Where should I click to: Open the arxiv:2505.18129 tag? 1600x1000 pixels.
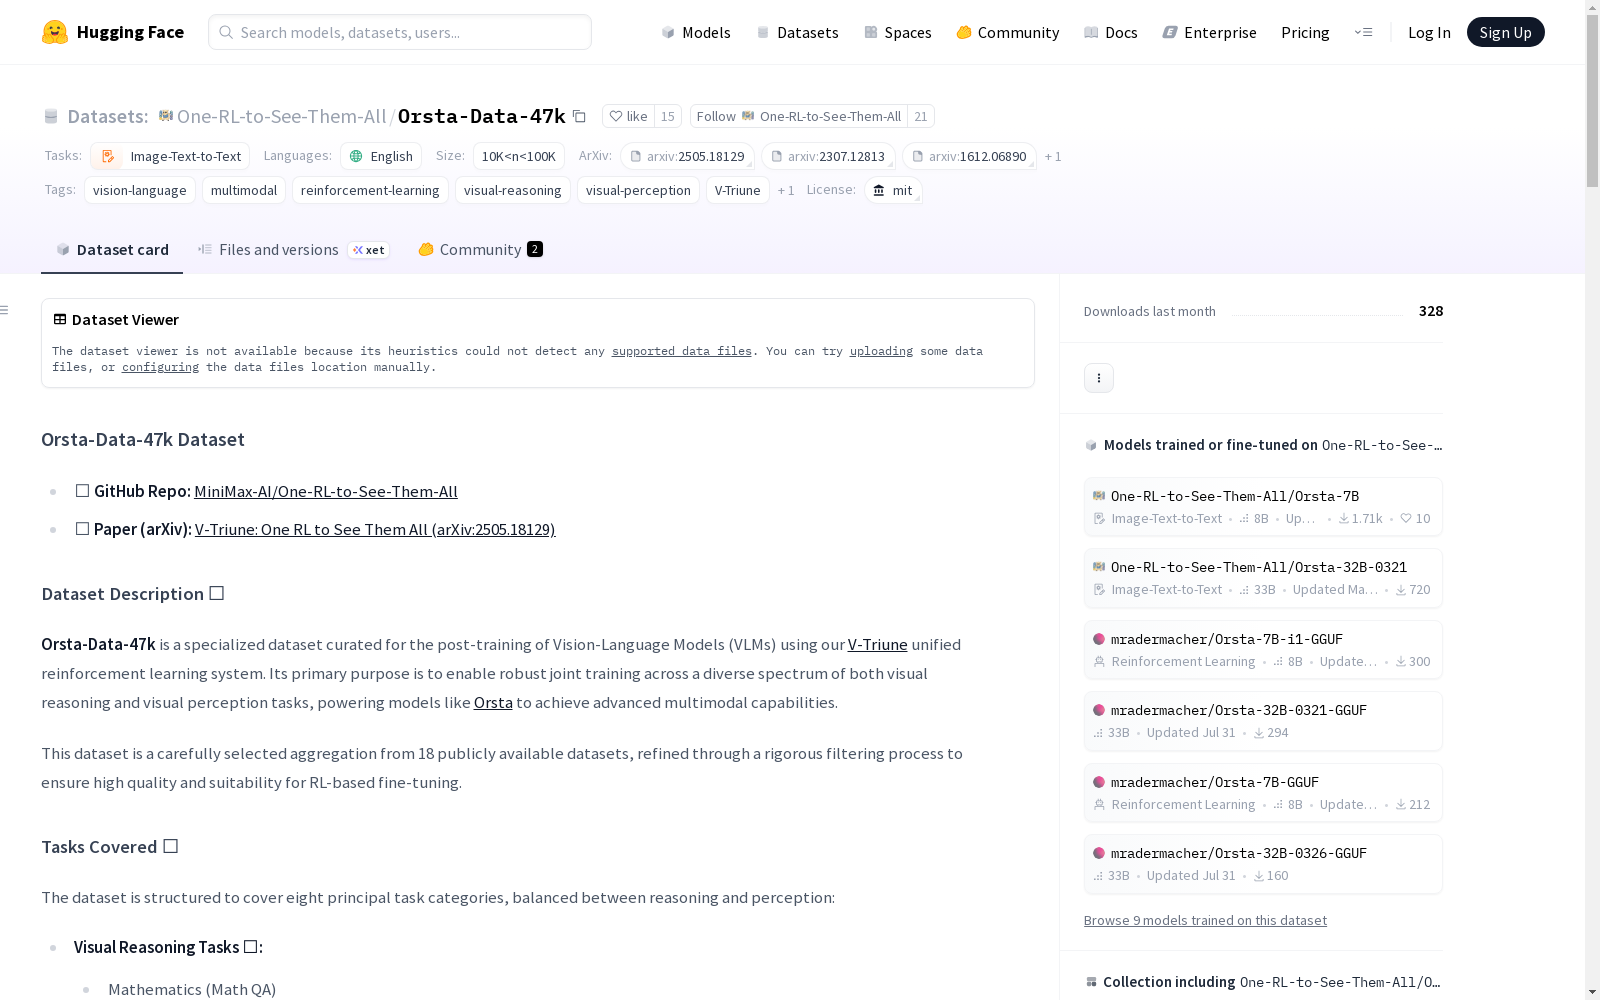687,156
